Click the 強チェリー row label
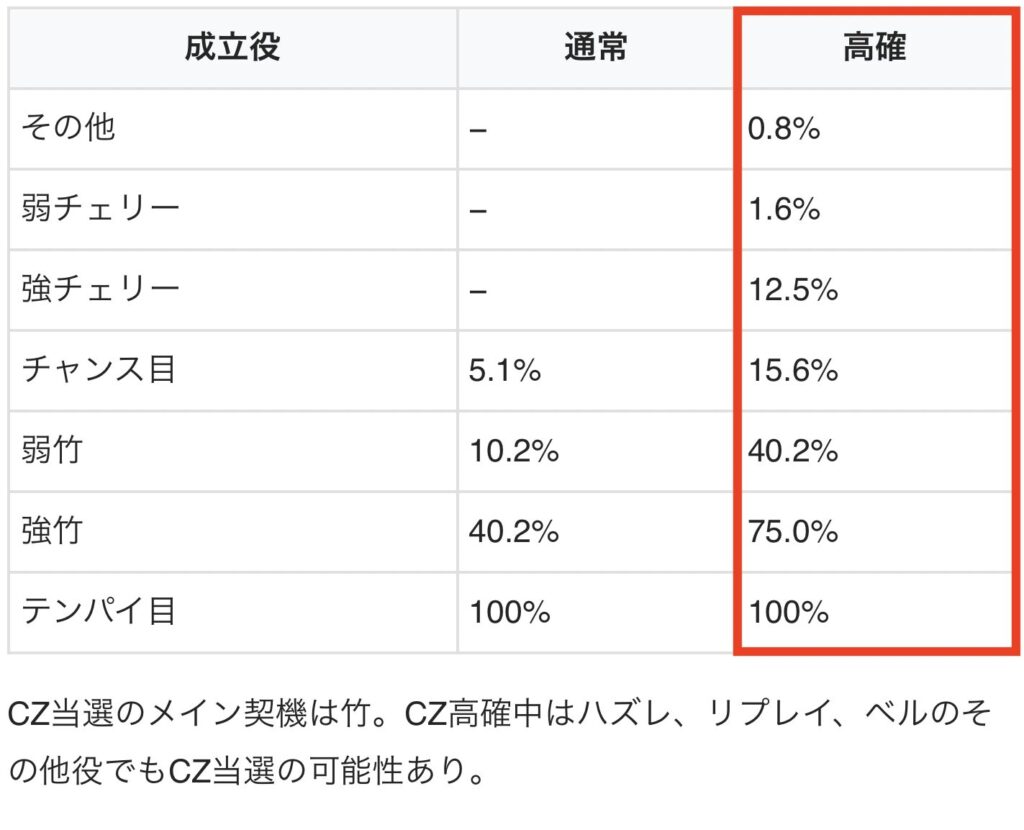Image resolution: width=1024 pixels, height=830 pixels. click(x=101, y=290)
